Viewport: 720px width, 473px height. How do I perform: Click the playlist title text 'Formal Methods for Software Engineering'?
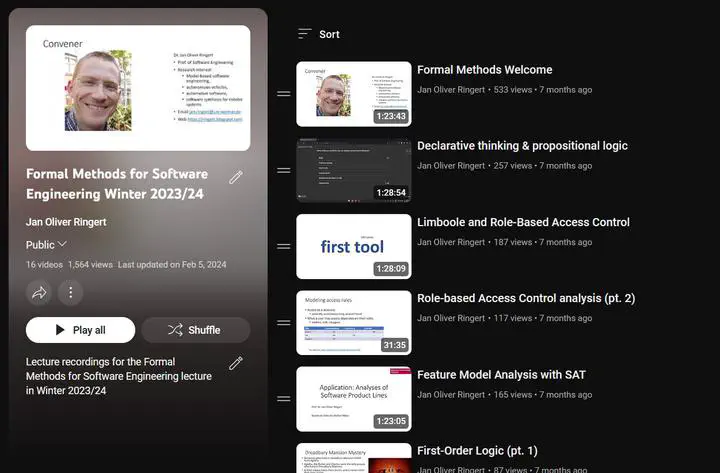pyautogui.click(x=117, y=184)
